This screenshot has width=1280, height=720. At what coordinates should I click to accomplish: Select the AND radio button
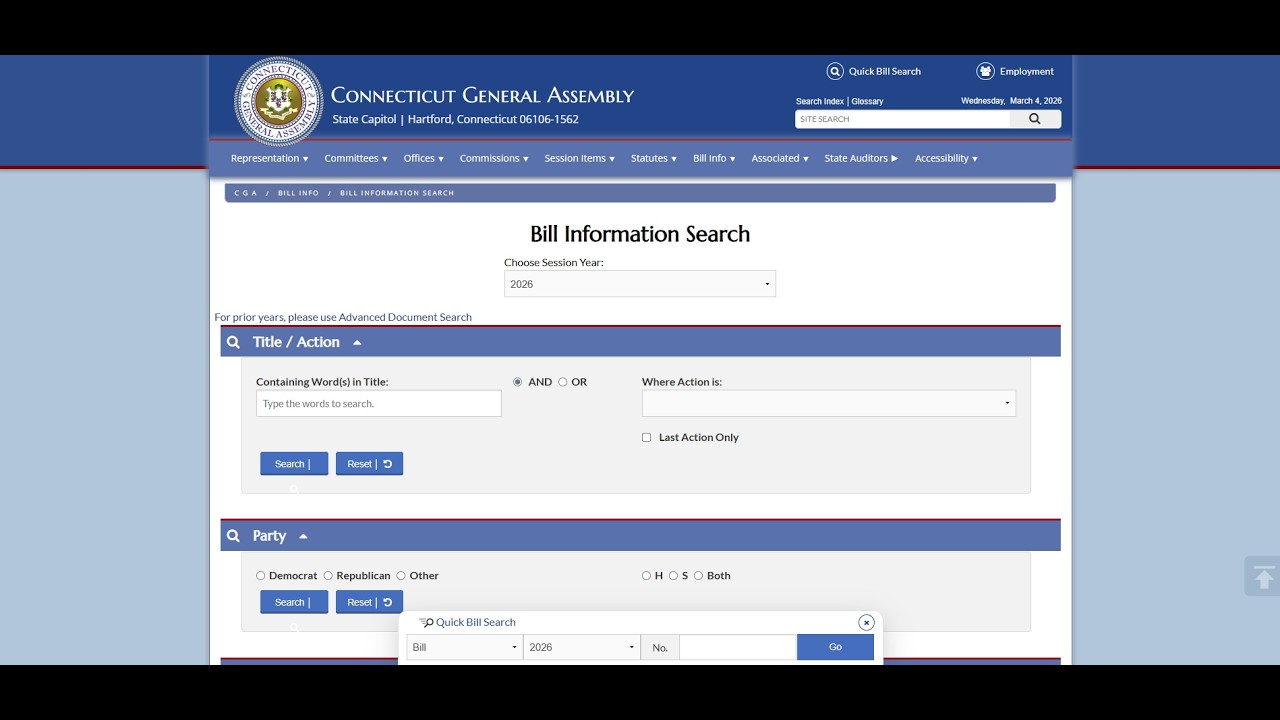coord(517,382)
